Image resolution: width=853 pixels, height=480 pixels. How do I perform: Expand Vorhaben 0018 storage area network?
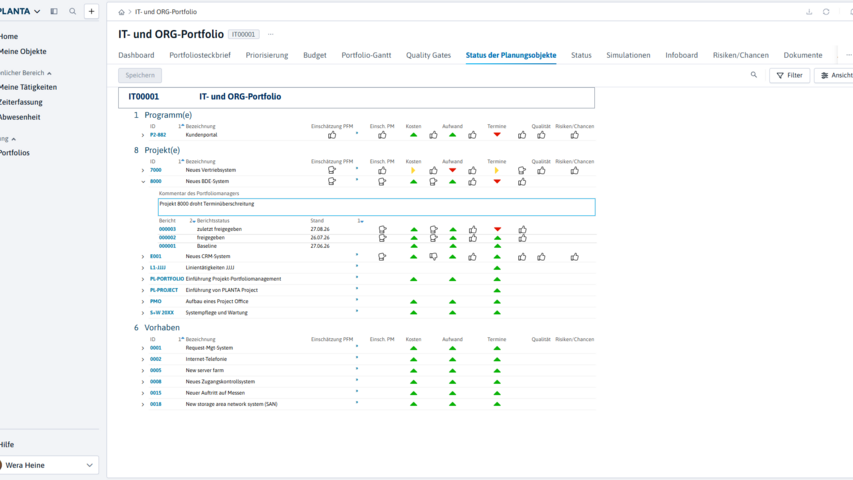tap(143, 404)
